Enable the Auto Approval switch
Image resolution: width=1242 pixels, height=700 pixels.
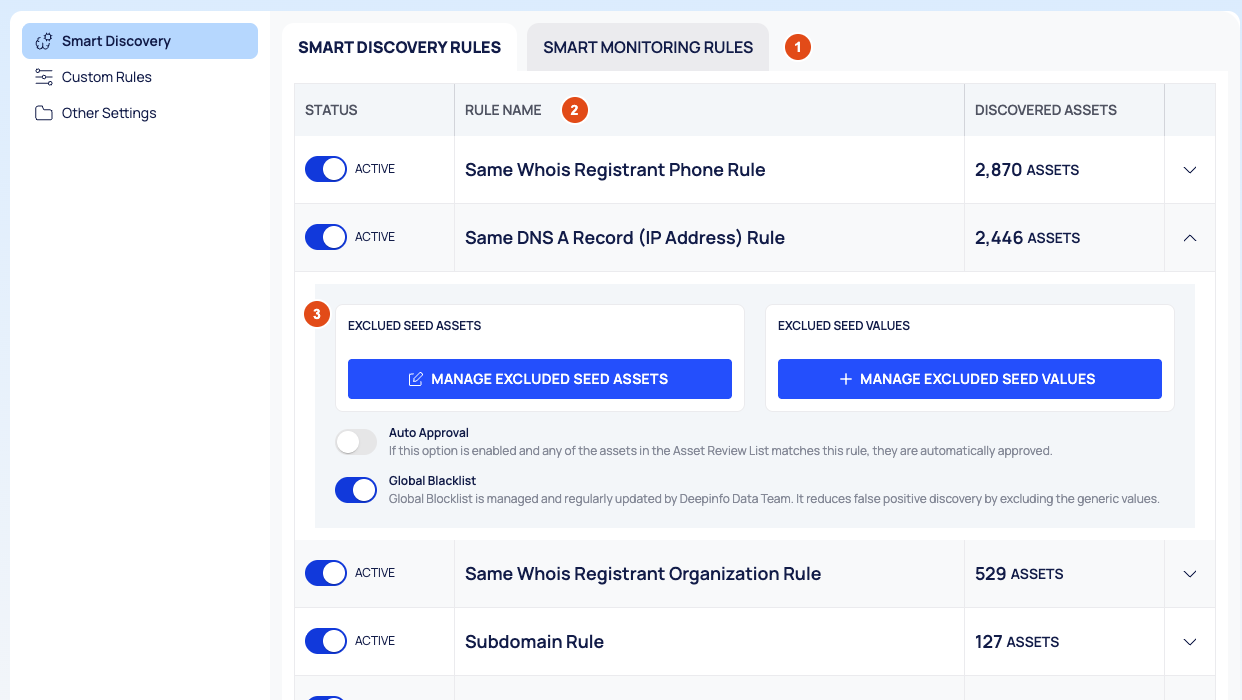356,442
